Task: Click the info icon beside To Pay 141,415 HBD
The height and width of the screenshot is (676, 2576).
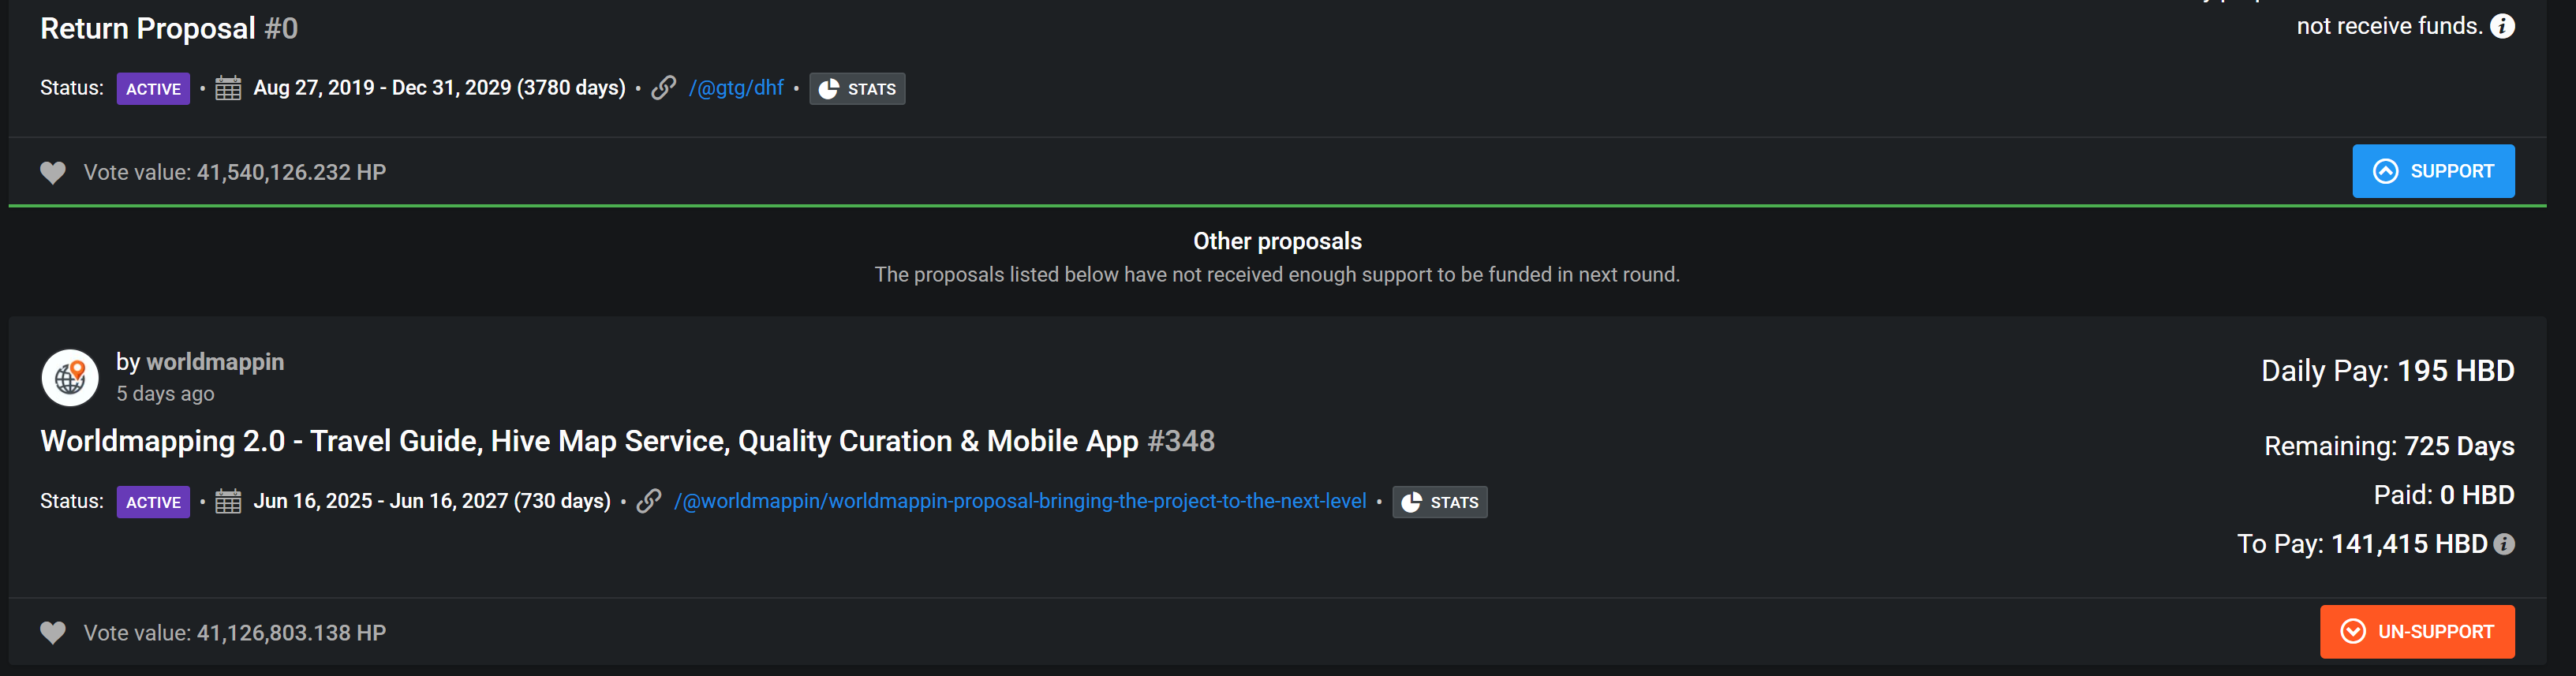Action: (x=2503, y=544)
